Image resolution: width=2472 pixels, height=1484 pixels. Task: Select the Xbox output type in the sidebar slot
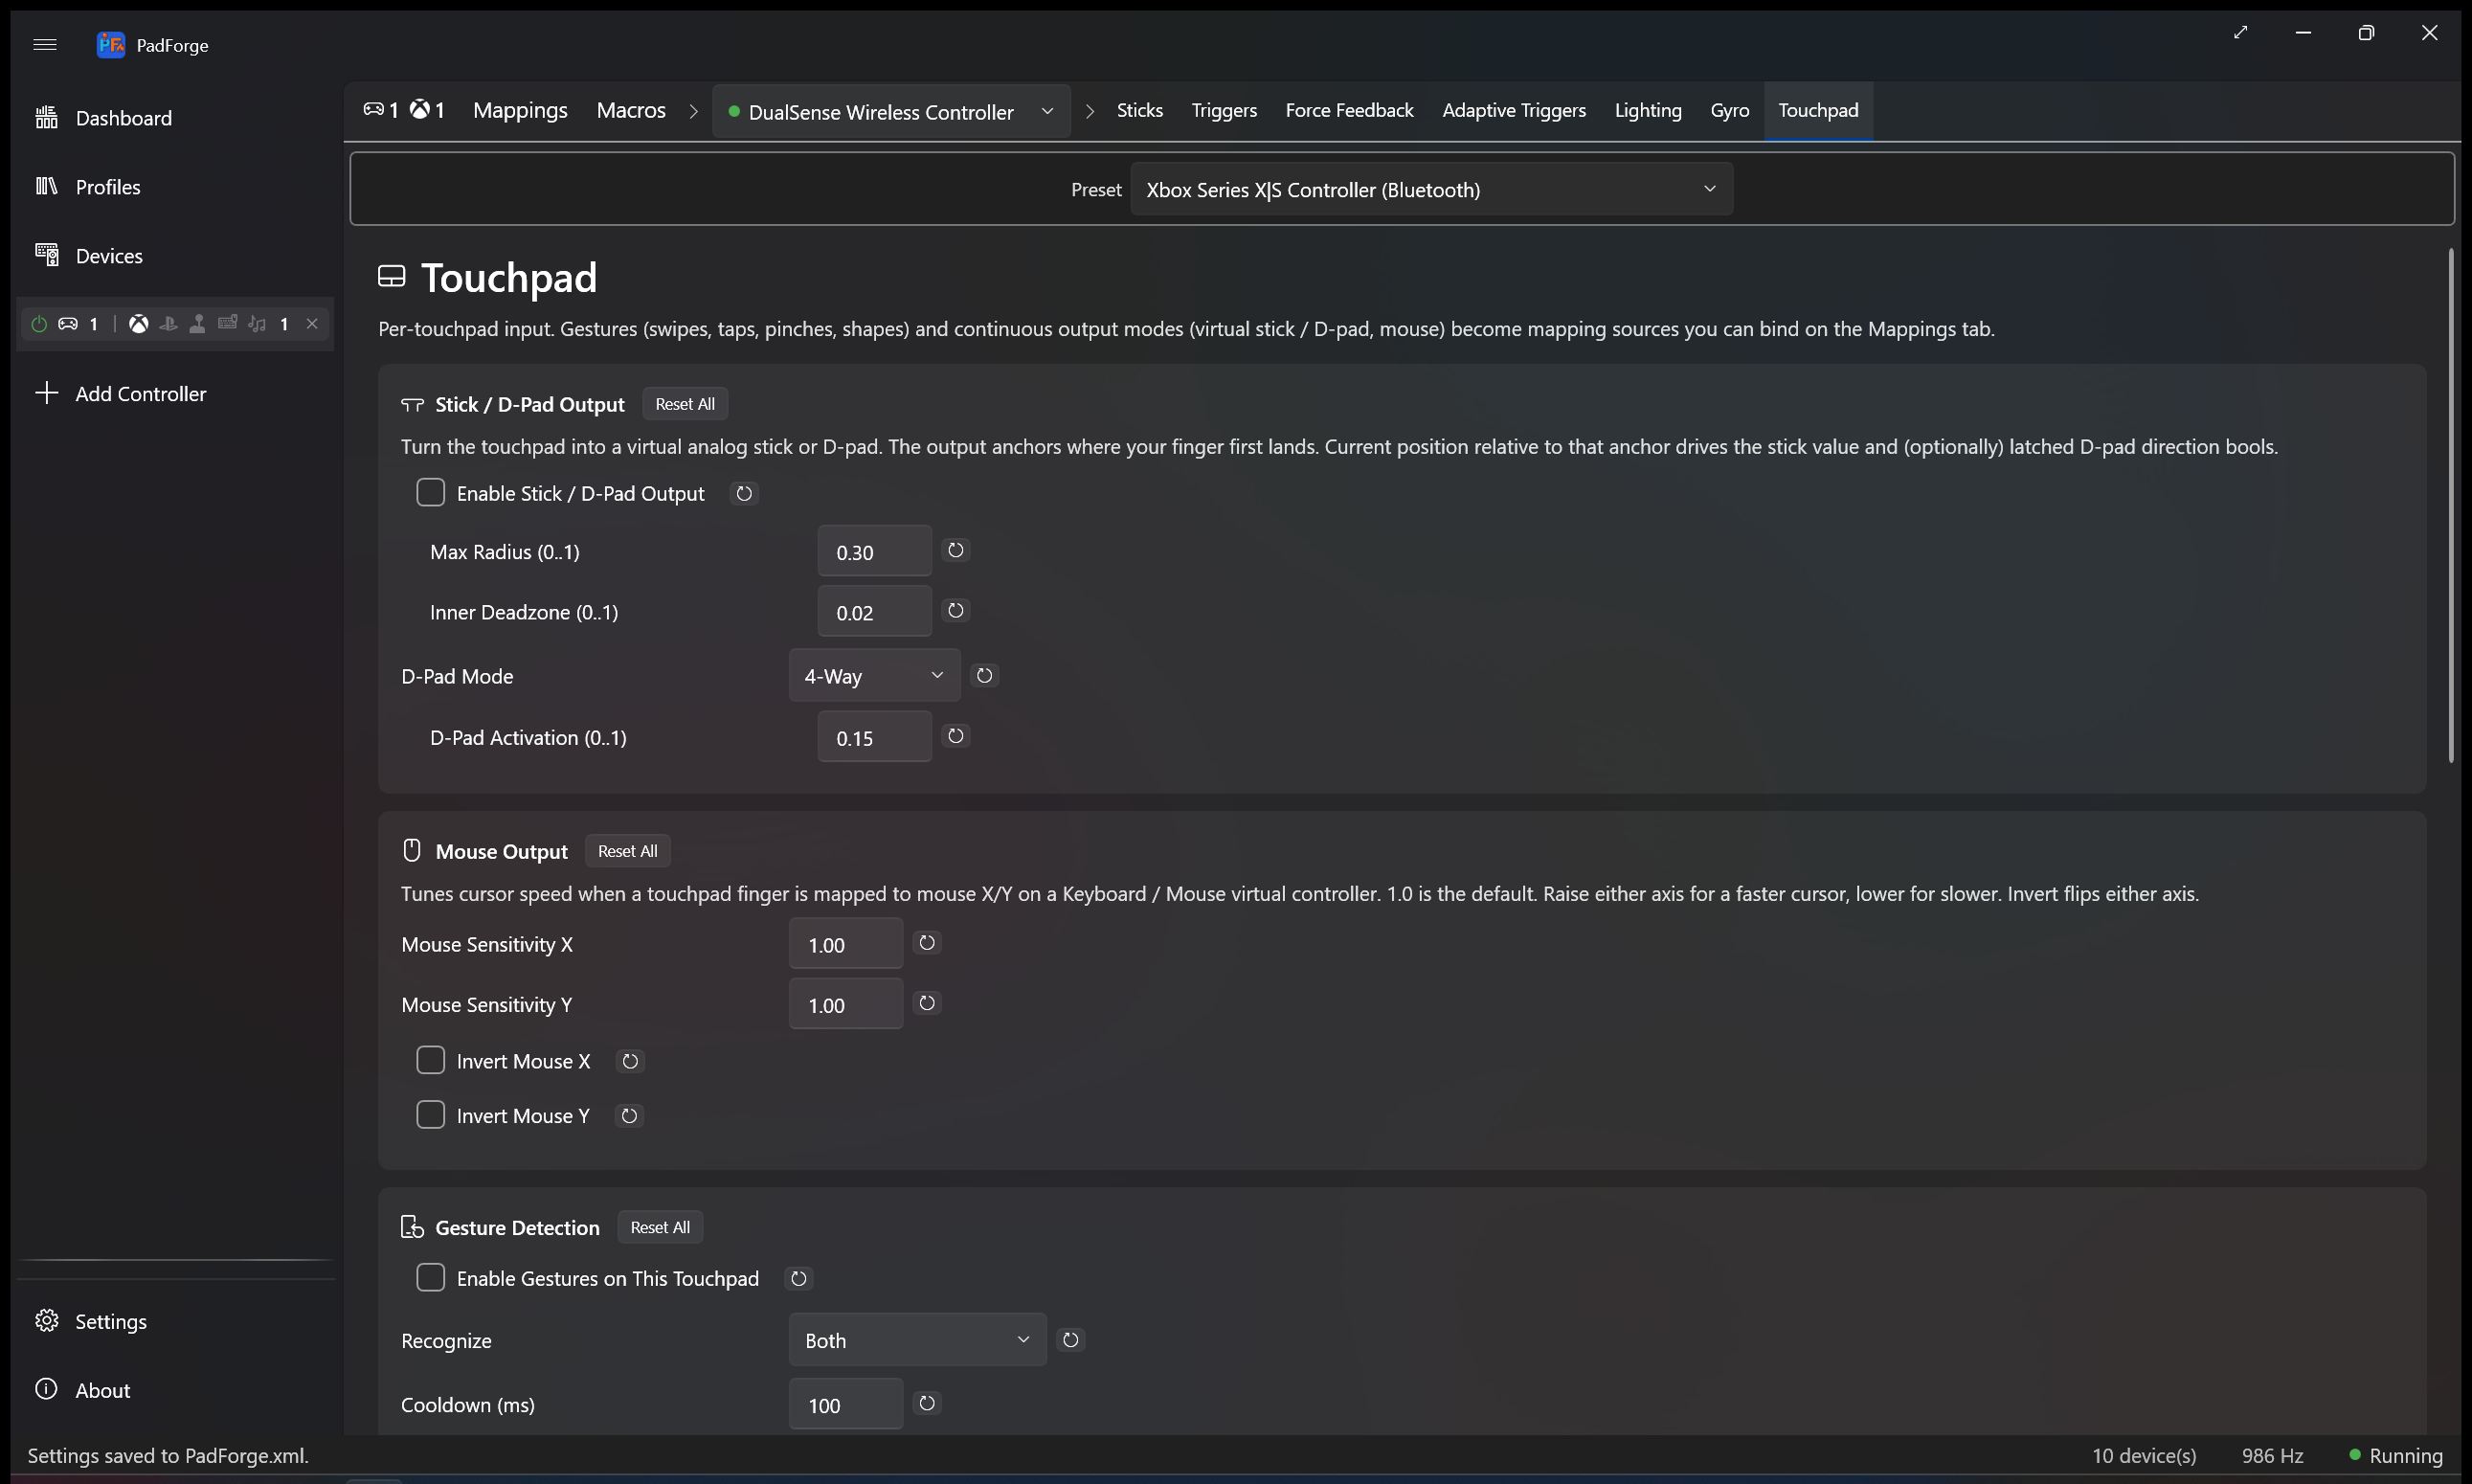point(139,324)
